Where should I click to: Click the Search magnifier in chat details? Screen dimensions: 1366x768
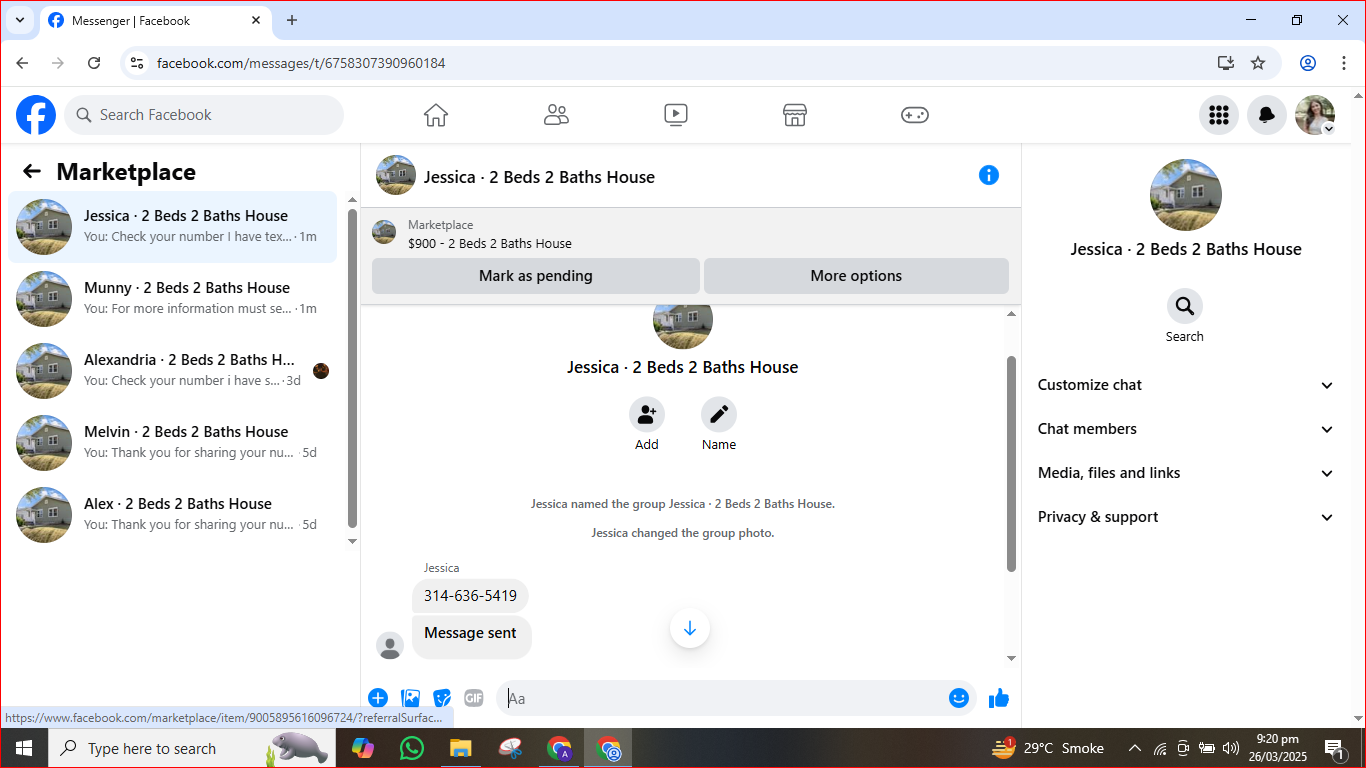point(1185,306)
